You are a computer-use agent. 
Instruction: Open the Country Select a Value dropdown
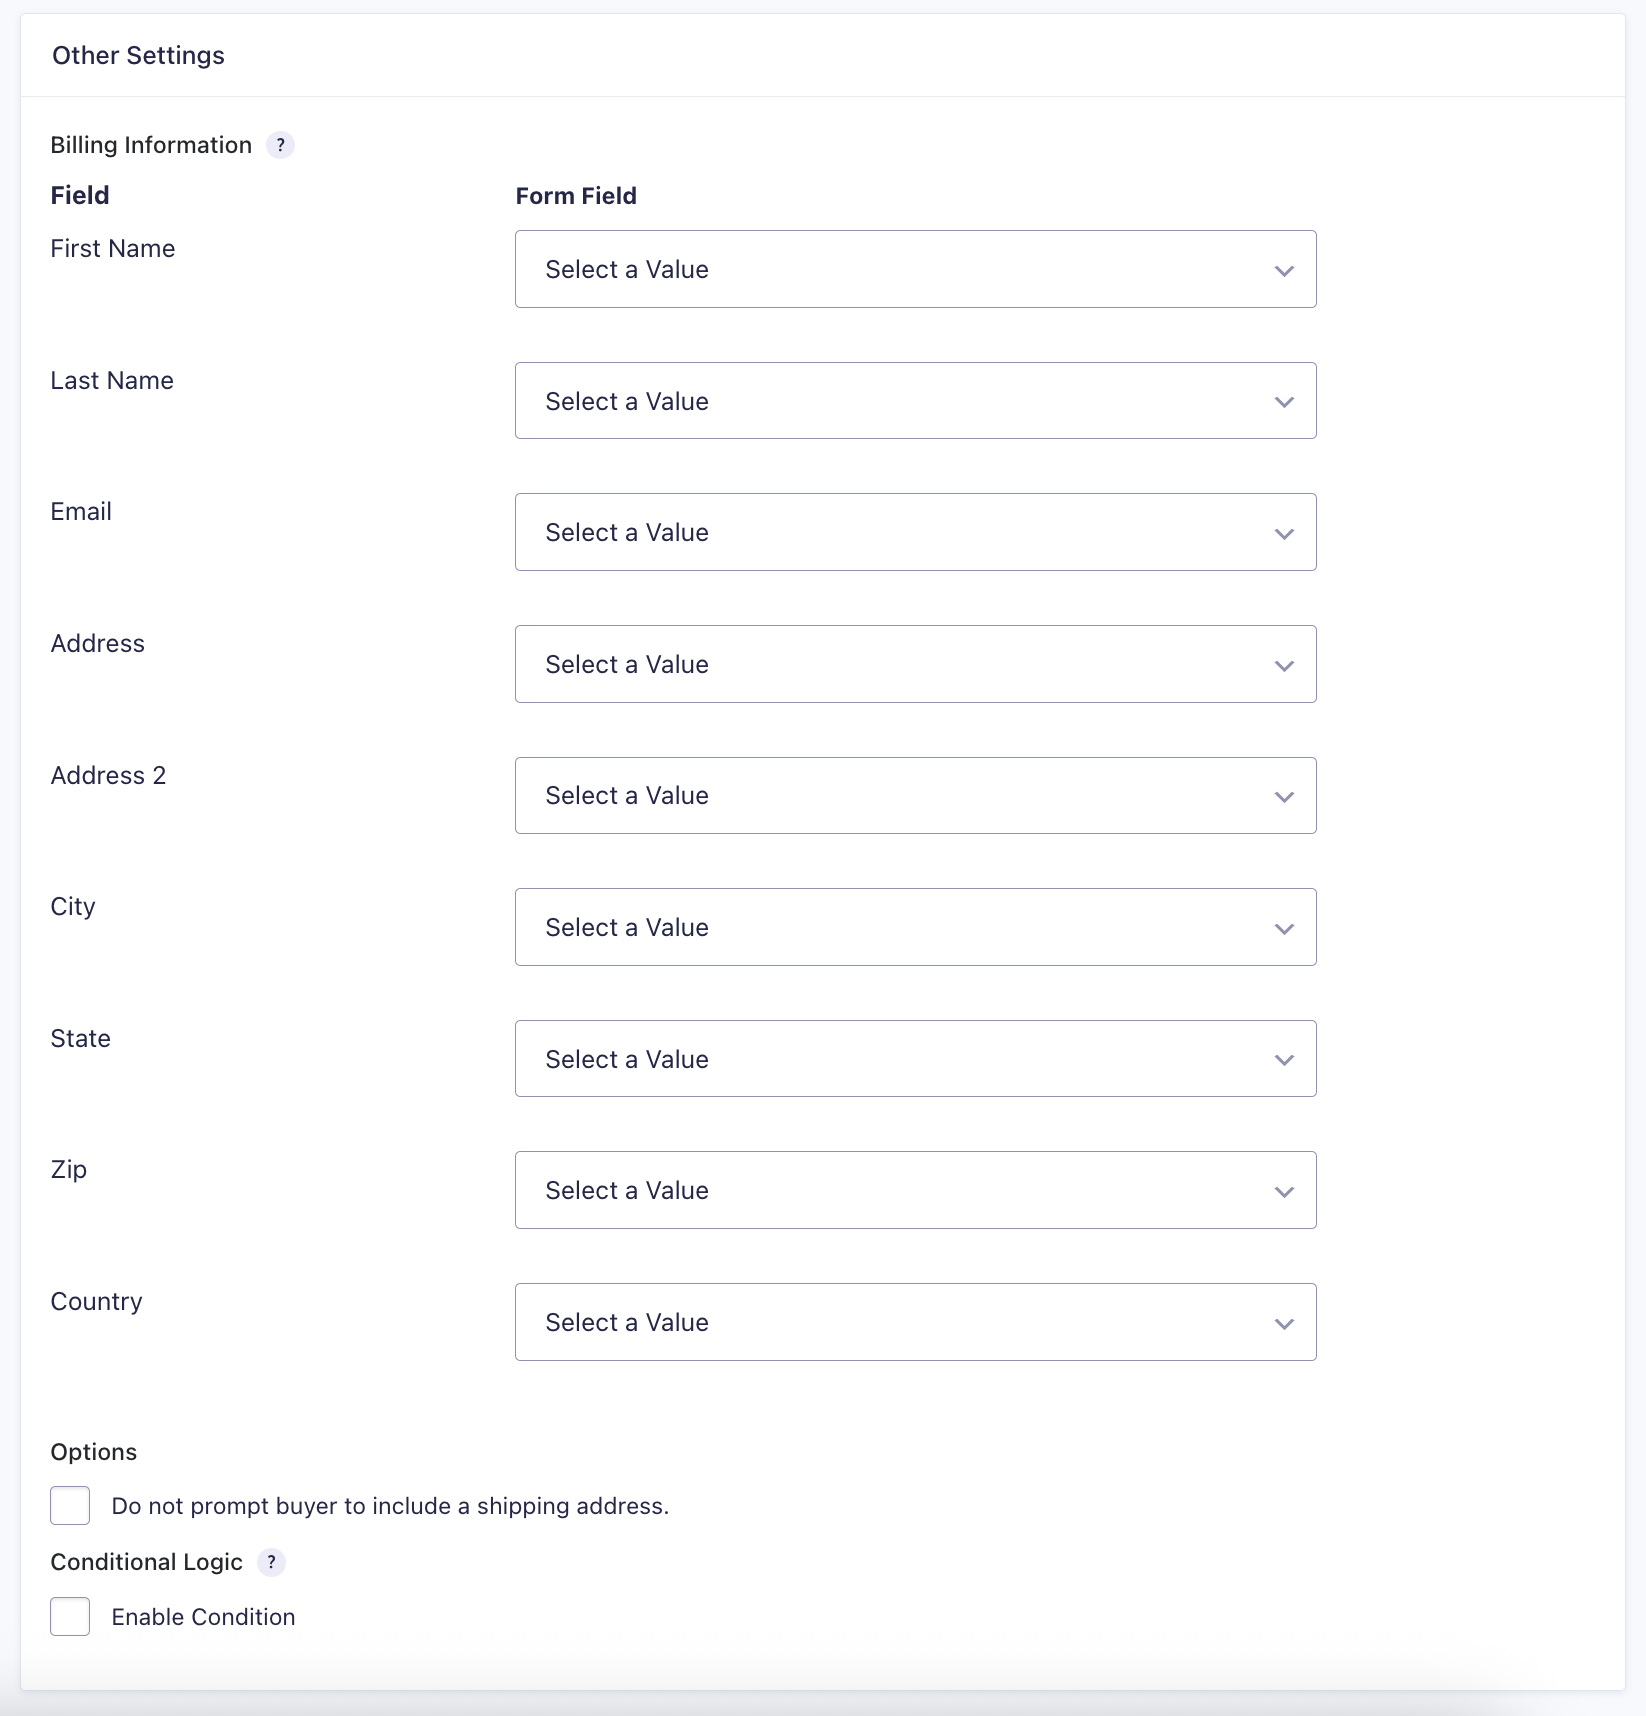(914, 1323)
